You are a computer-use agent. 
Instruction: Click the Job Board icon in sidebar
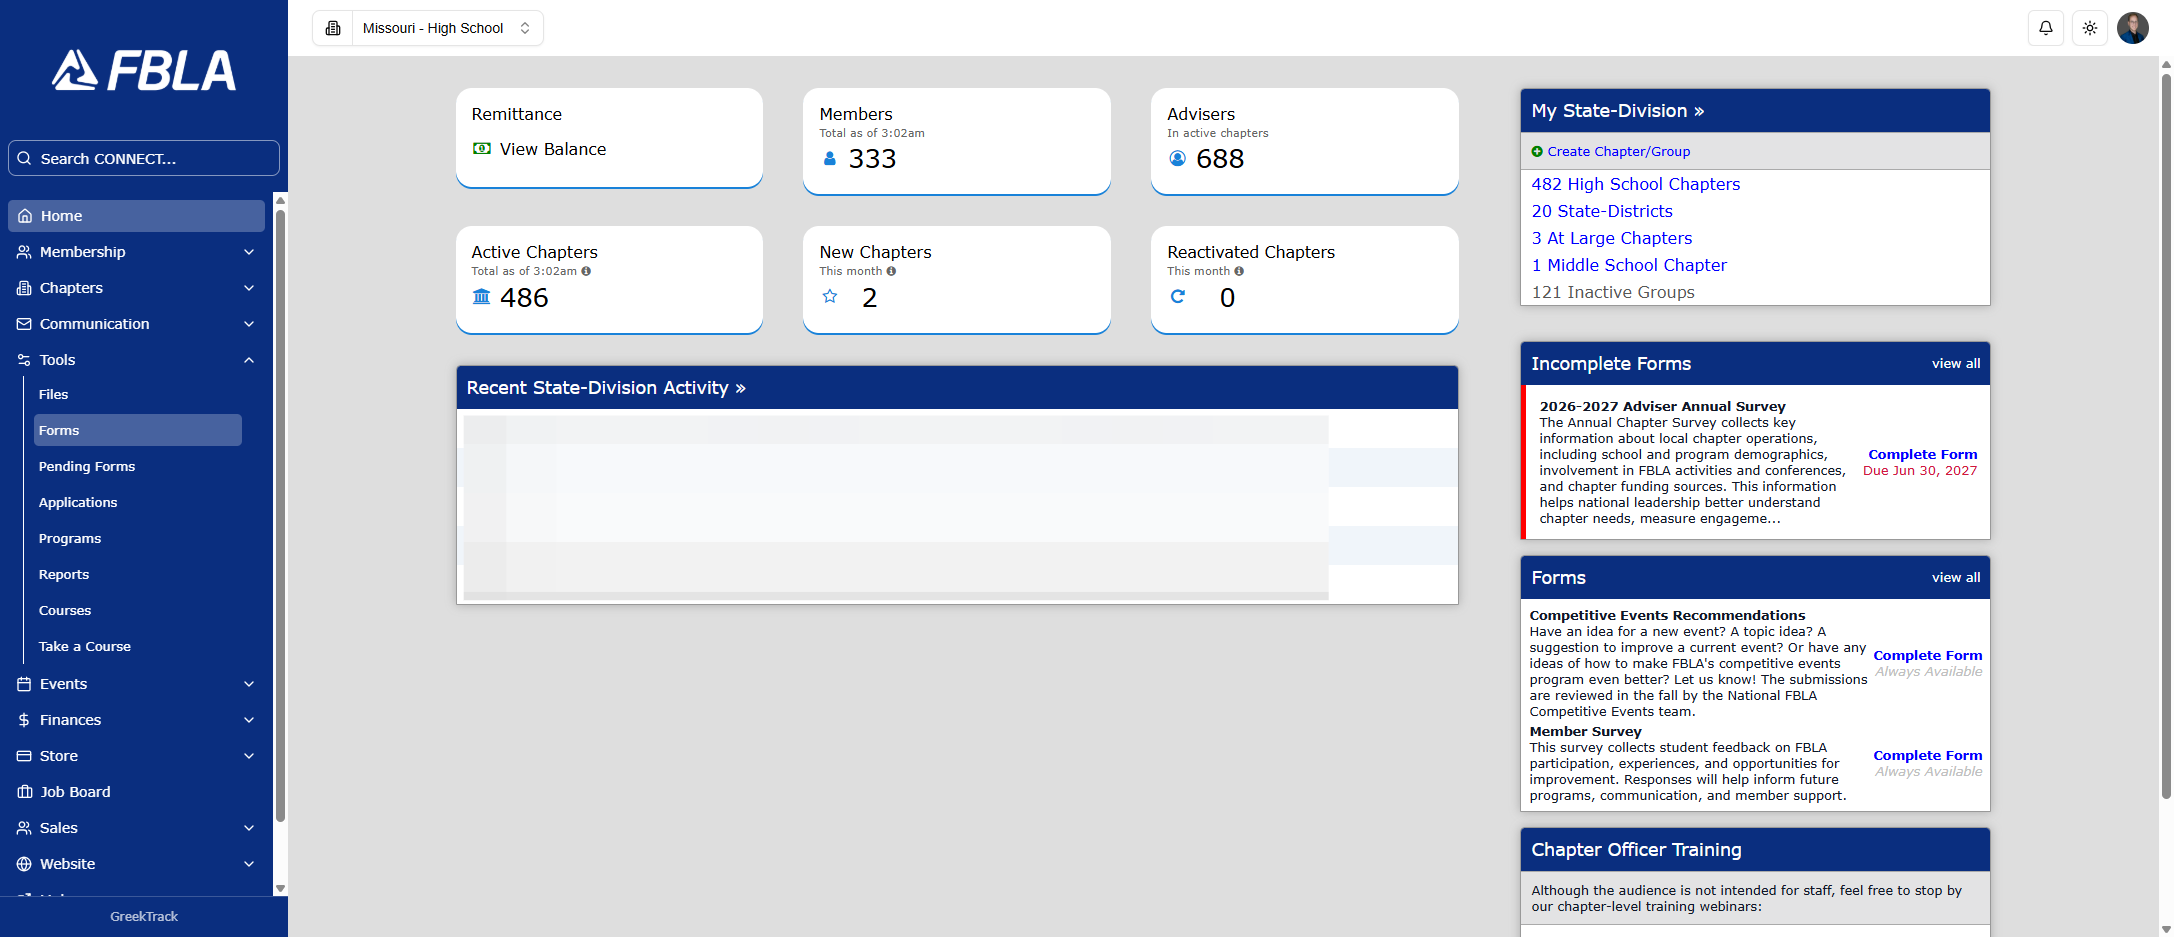25,792
